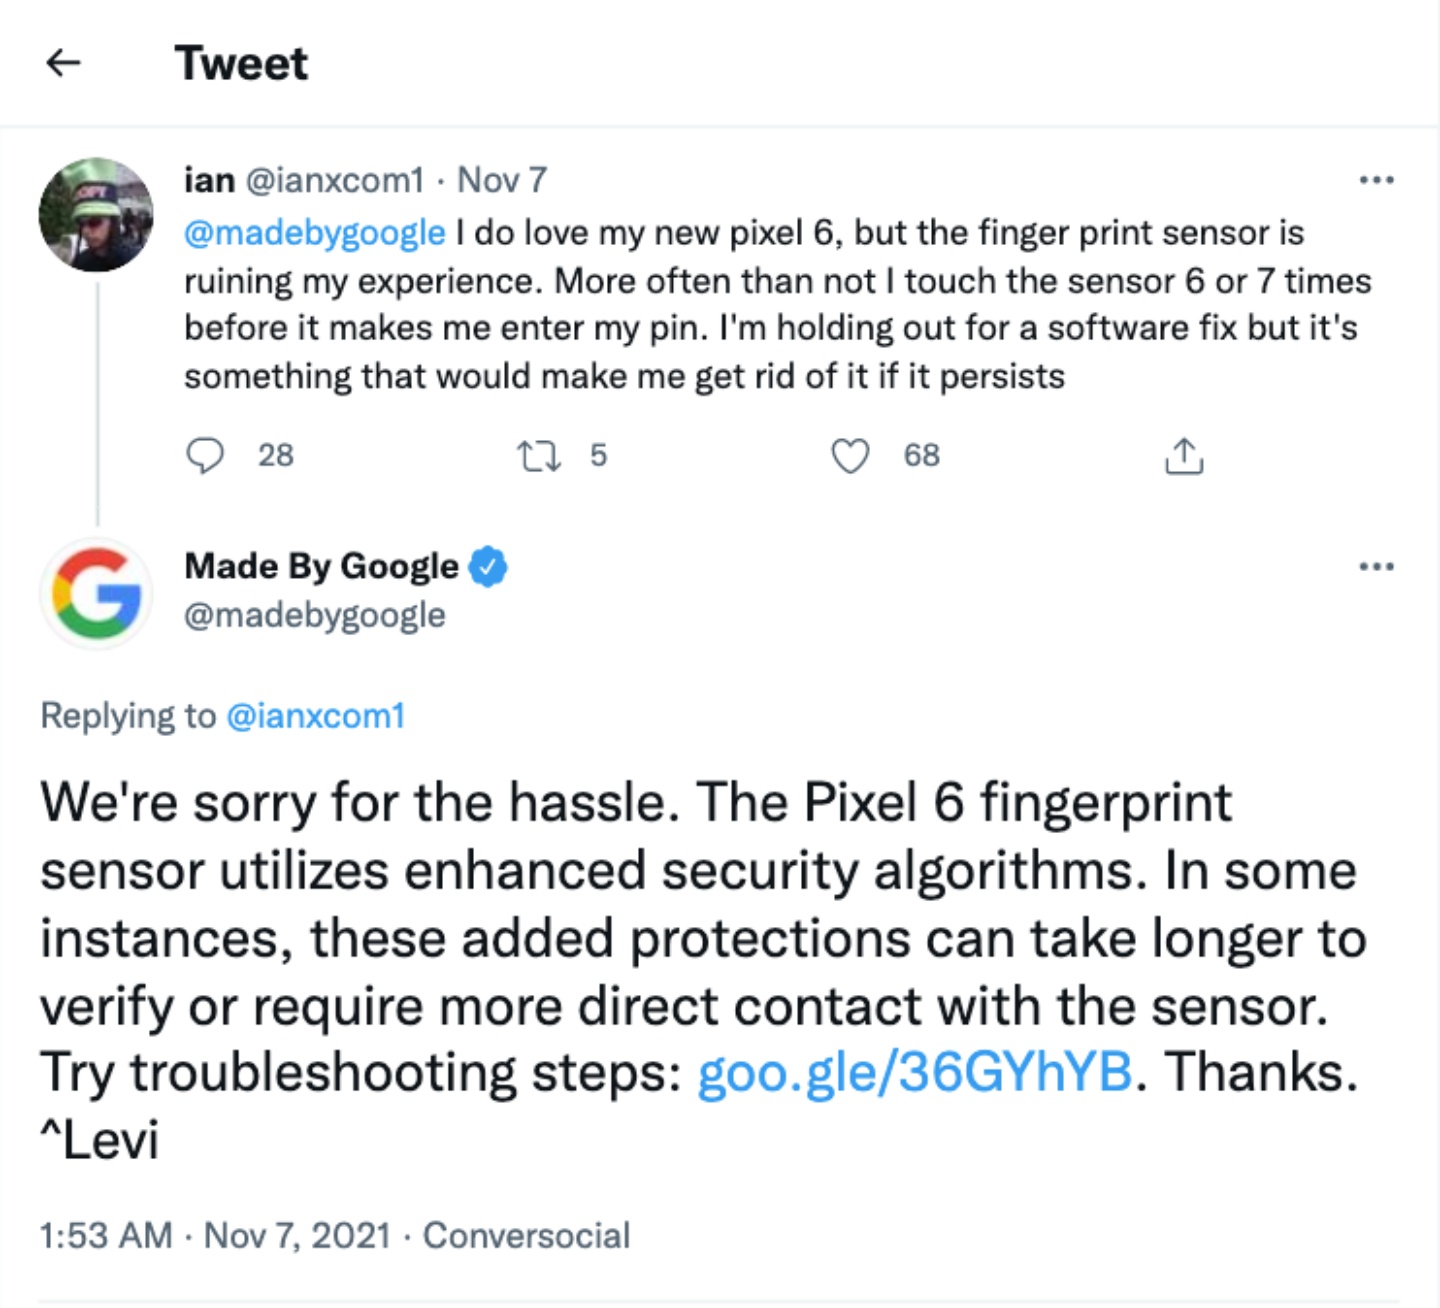
Task: Click the heart to unlike if already liked
Action: click(851, 456)
